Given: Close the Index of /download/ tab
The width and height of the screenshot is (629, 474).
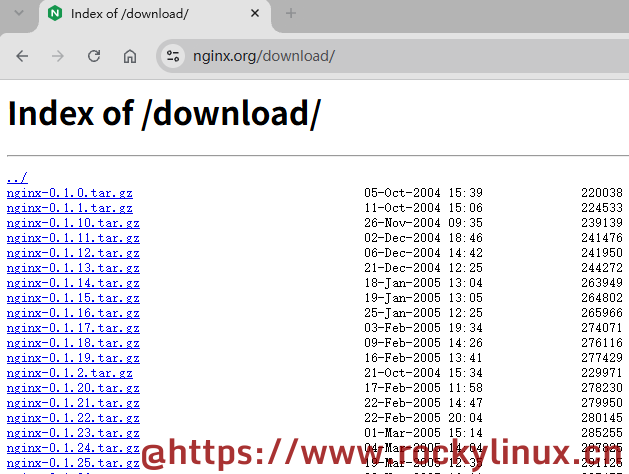Looking at the screenshot, I should click(255, 13).
